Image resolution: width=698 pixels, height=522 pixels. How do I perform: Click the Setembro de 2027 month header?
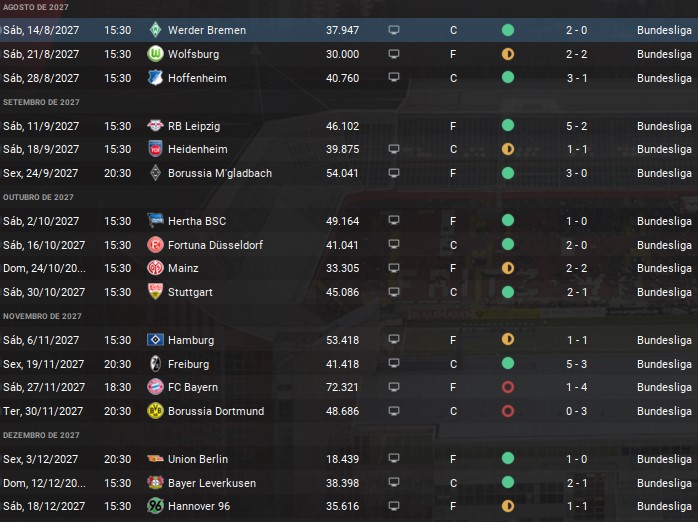coord(41,102)
